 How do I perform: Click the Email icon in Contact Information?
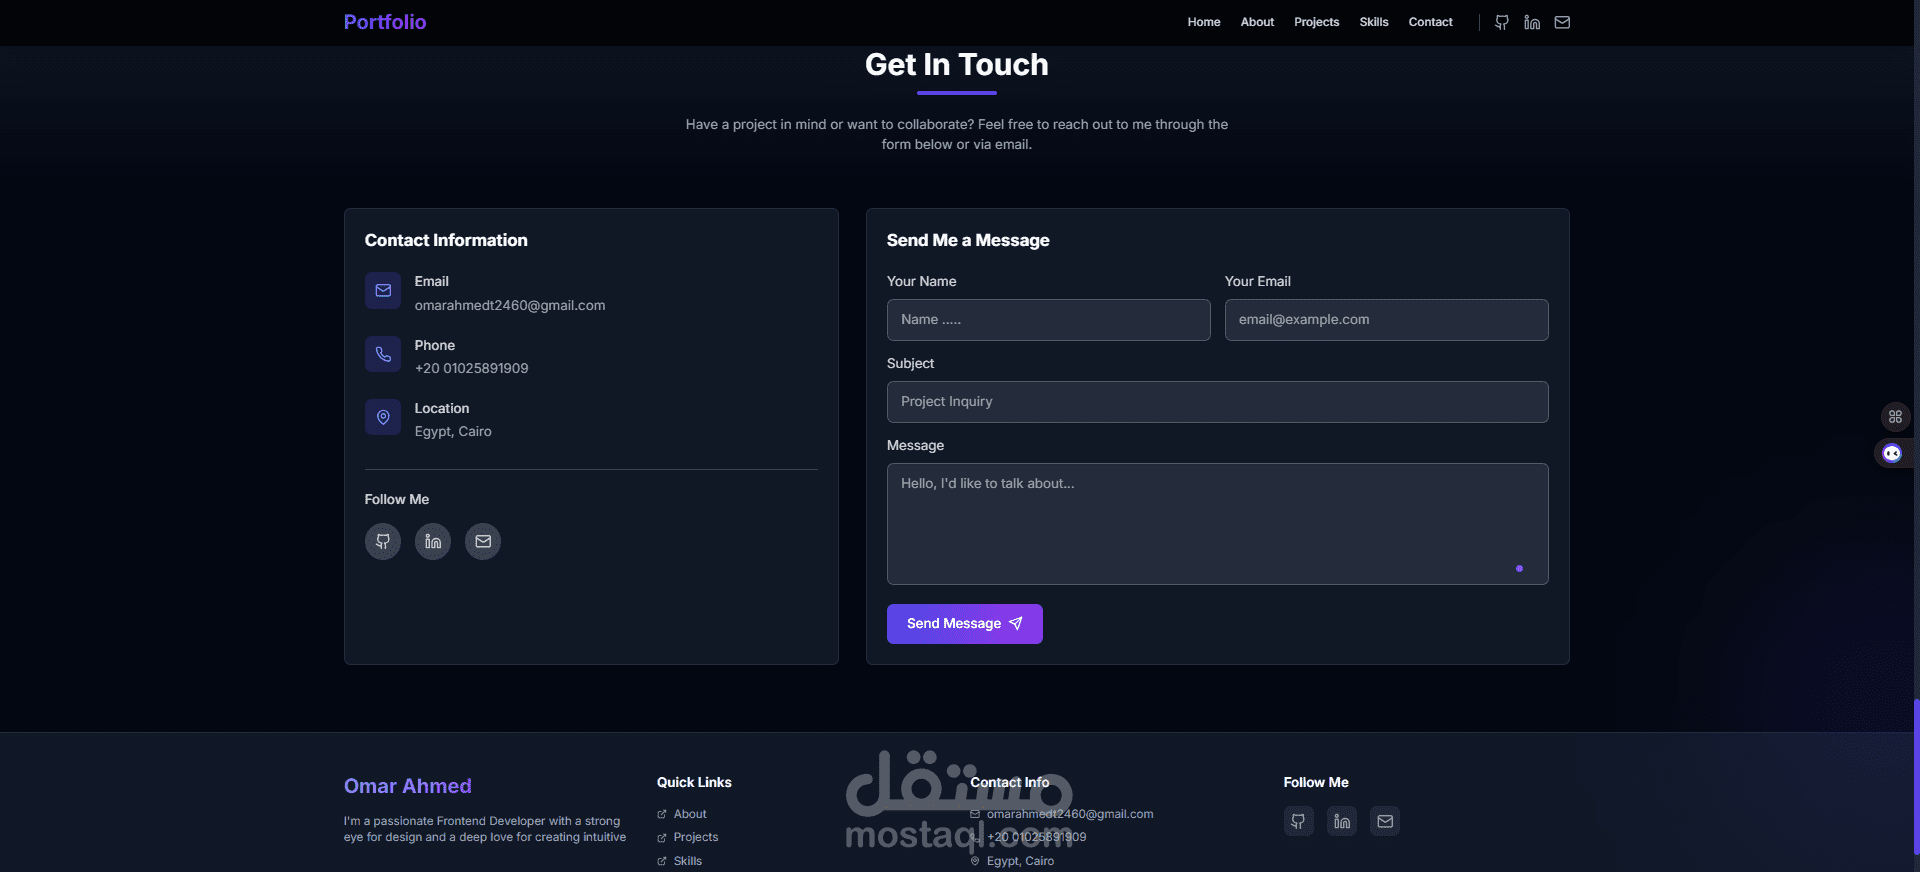tap(383, 291)
